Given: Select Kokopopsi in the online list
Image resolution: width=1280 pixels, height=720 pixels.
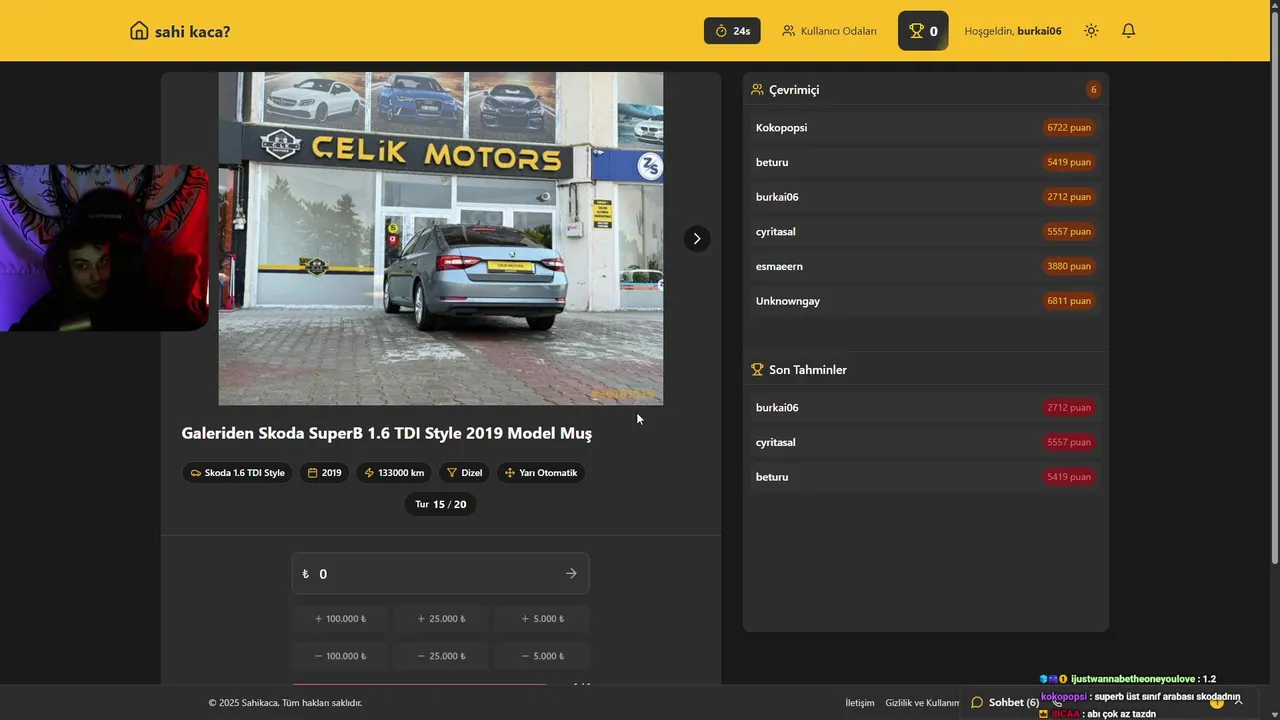Looking at the screenshot, I should 925,127.
